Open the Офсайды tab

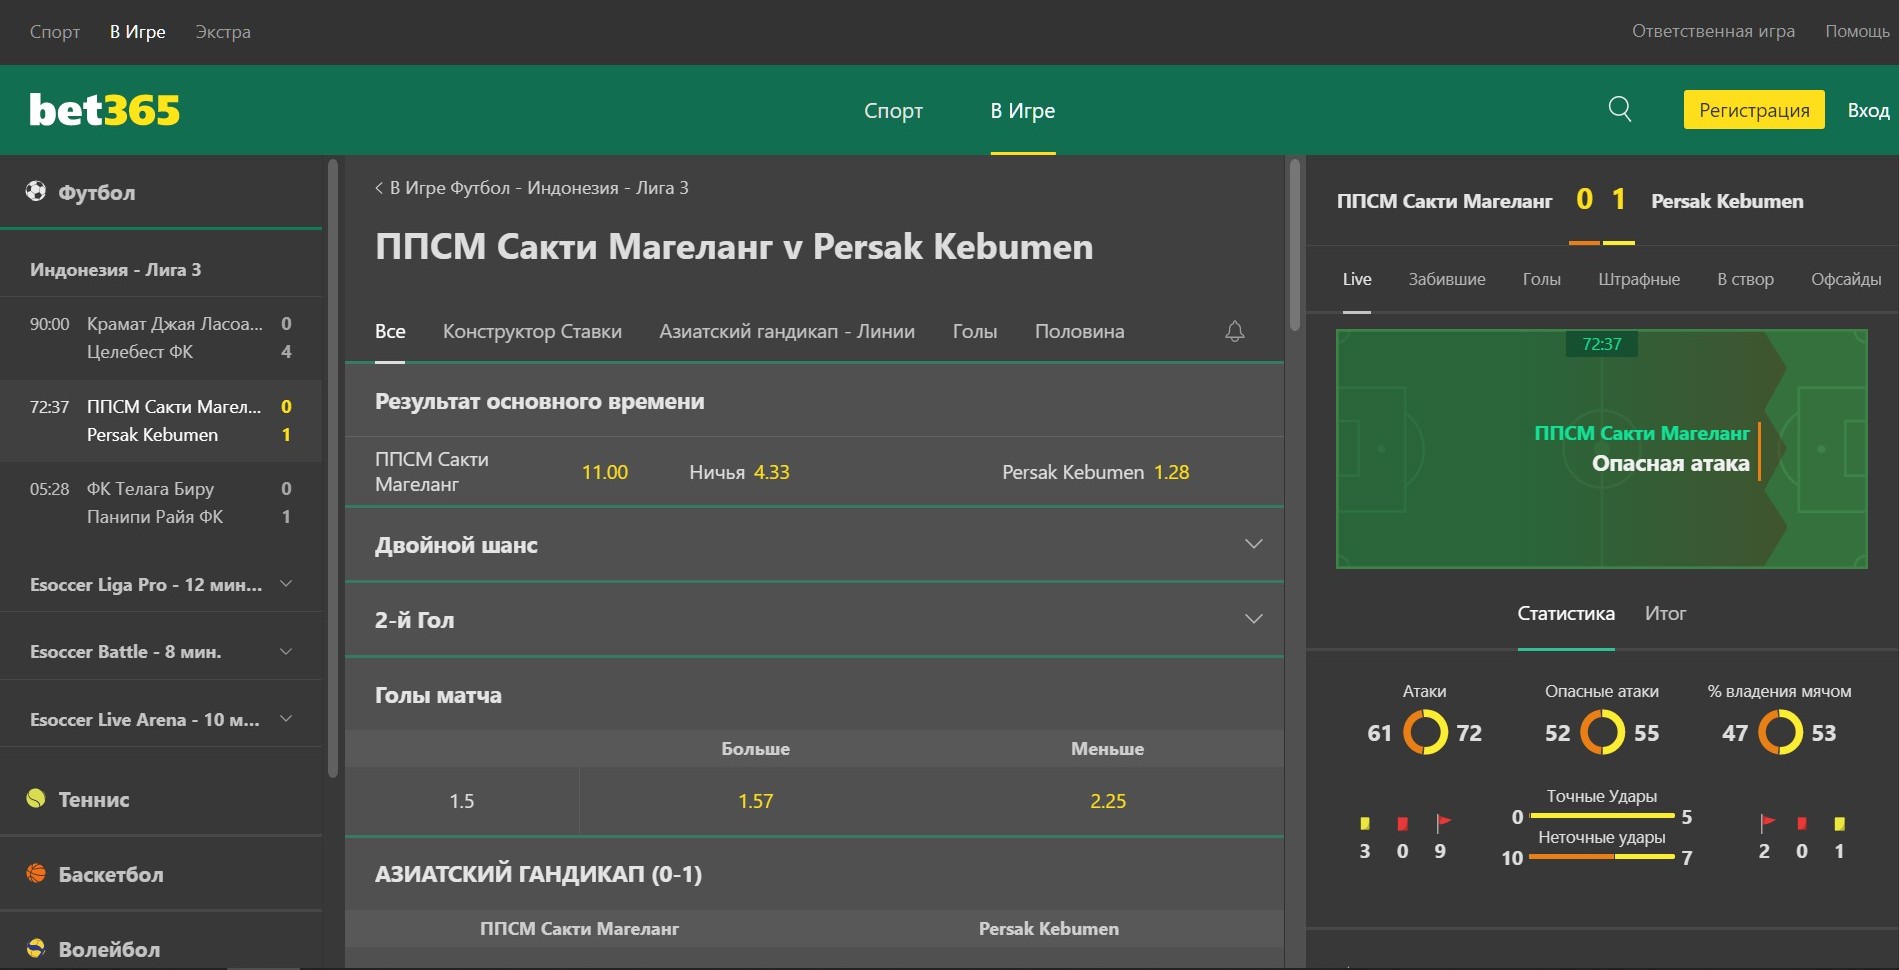coord(1846,279)
